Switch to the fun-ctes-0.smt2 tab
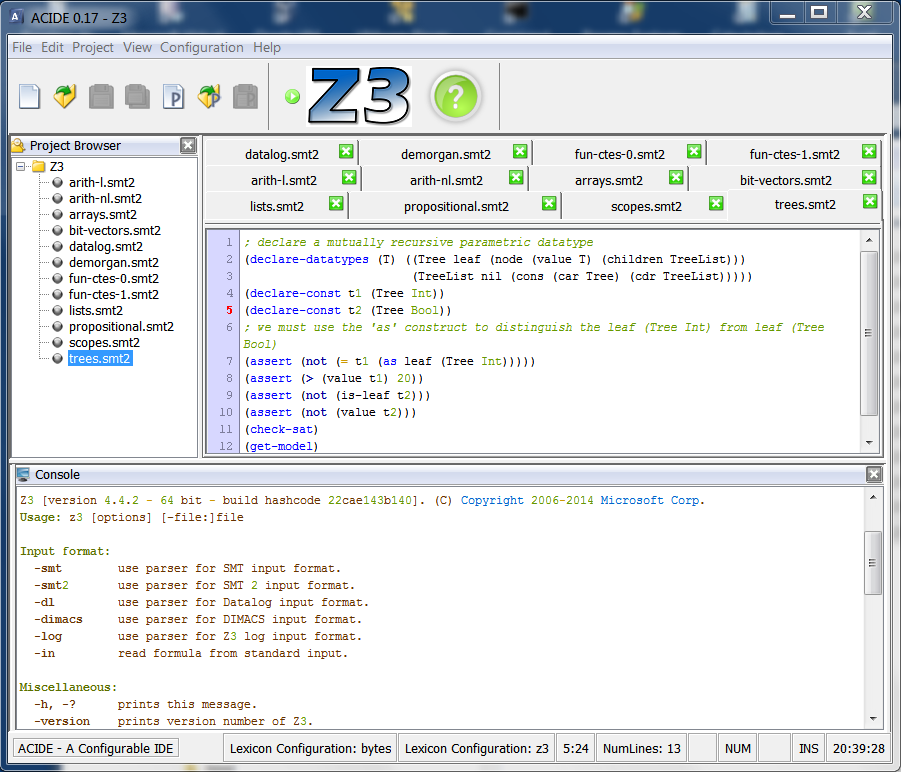 pos(619,154)
